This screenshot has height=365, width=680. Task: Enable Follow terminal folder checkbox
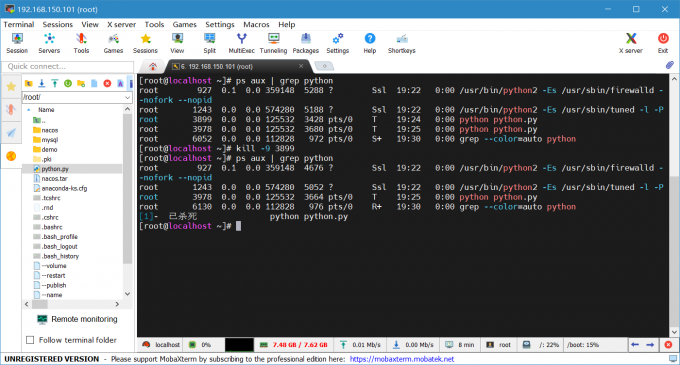coord(30,340)
